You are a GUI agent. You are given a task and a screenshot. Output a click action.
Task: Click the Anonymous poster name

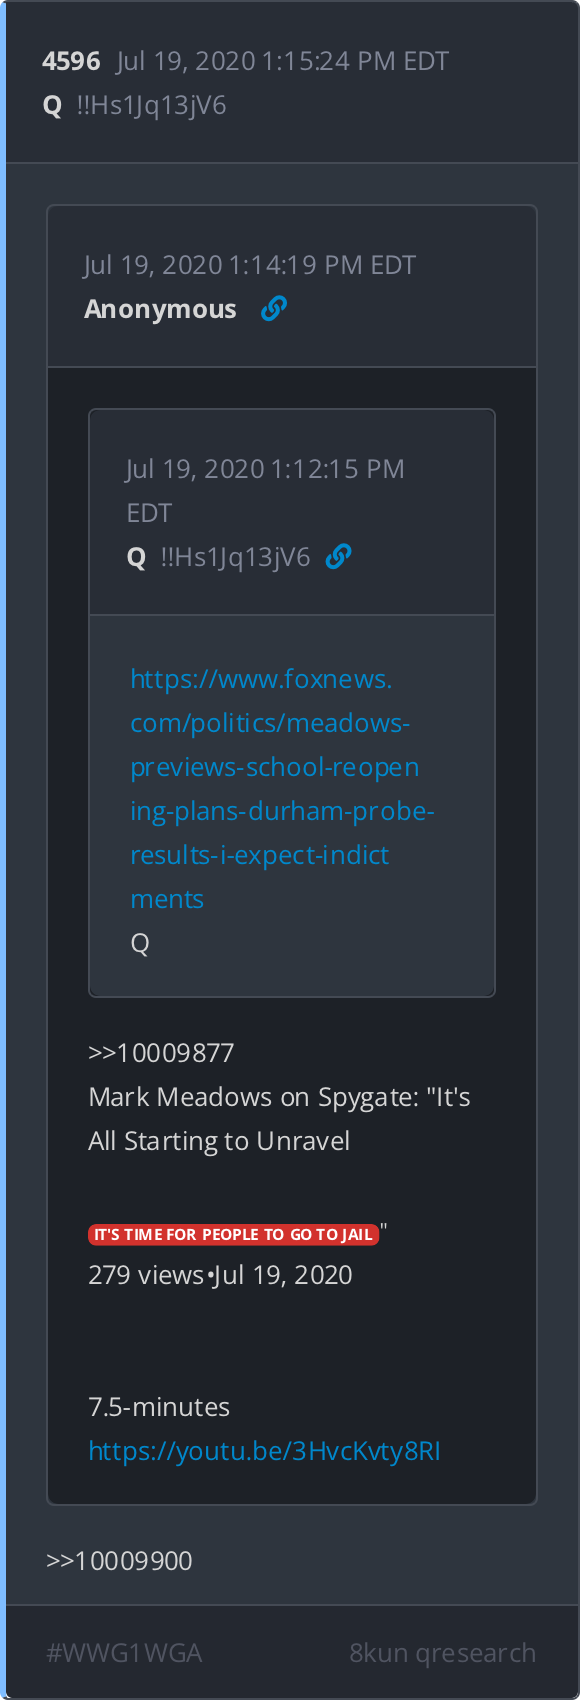point(160,309)
